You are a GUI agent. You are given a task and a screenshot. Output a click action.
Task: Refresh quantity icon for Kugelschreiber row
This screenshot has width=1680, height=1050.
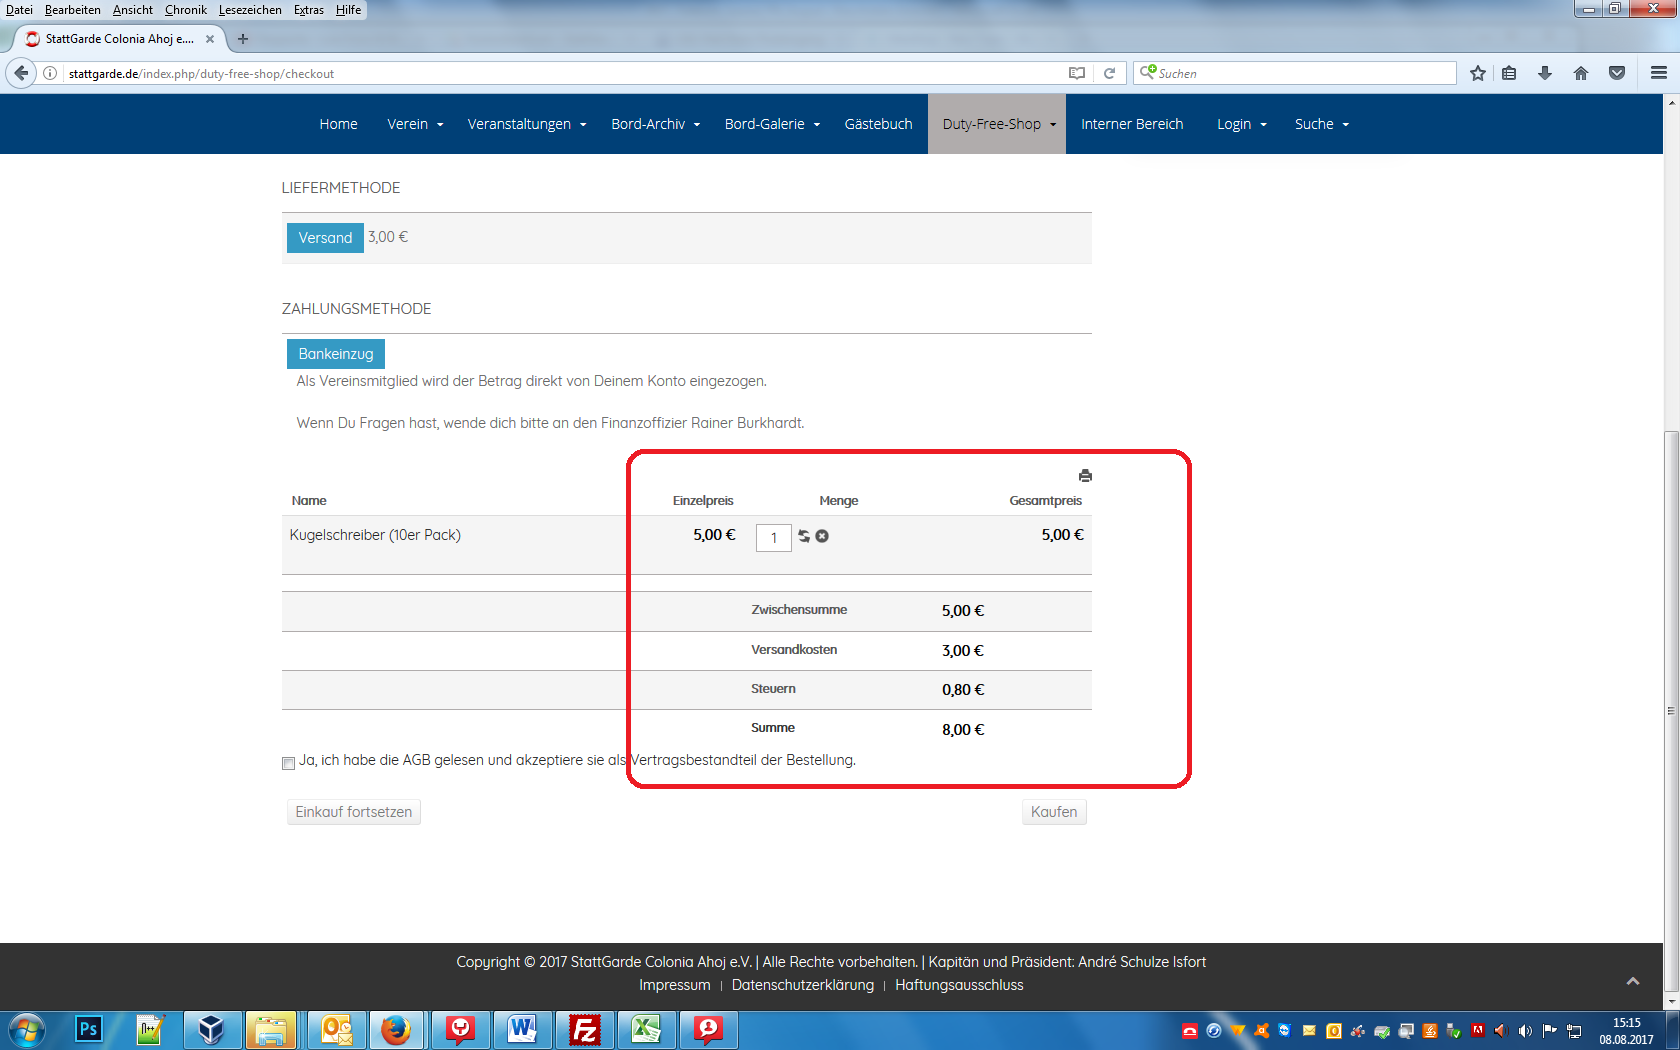(804, 536)
